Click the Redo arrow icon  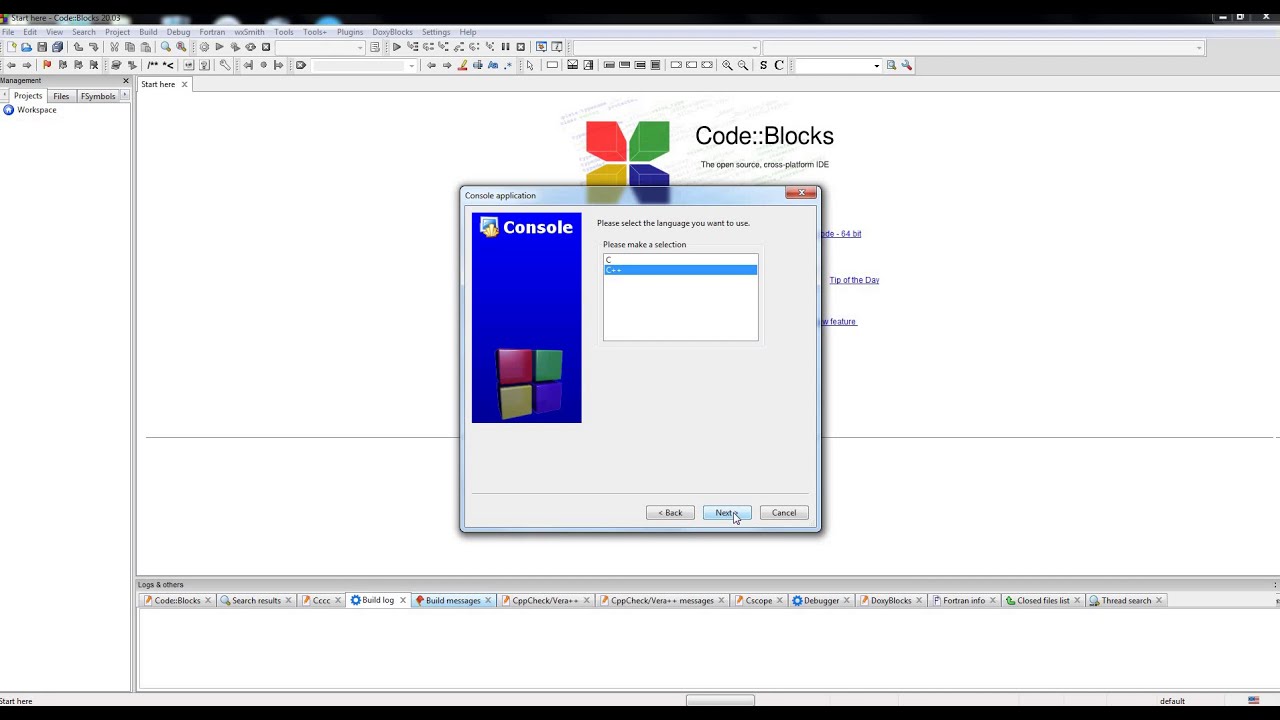click(x=93, y=47)
